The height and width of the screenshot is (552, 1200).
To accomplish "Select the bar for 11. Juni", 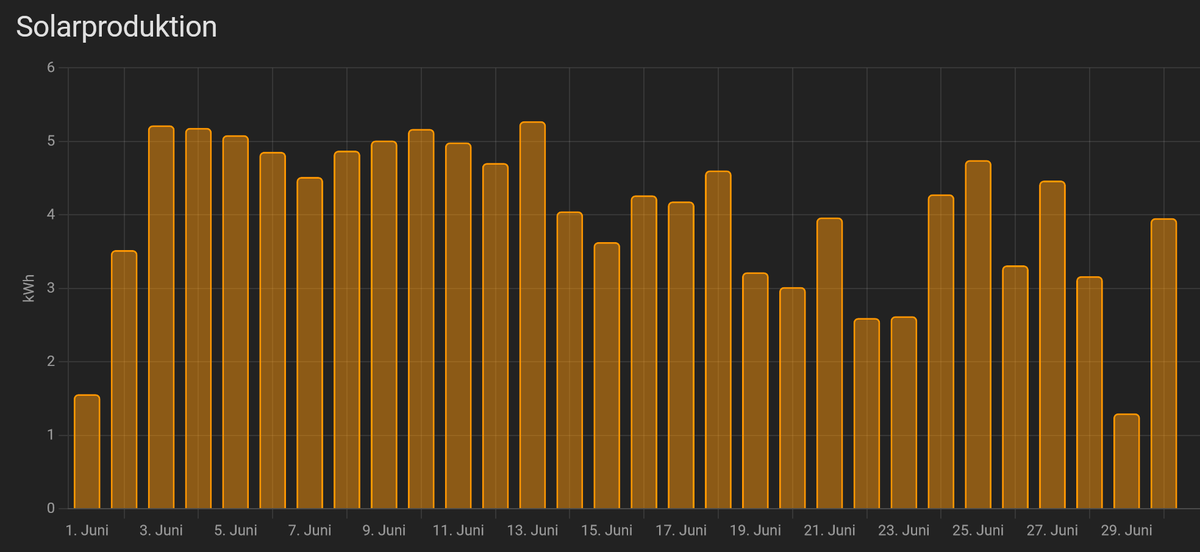I will (x=458, y=326).
